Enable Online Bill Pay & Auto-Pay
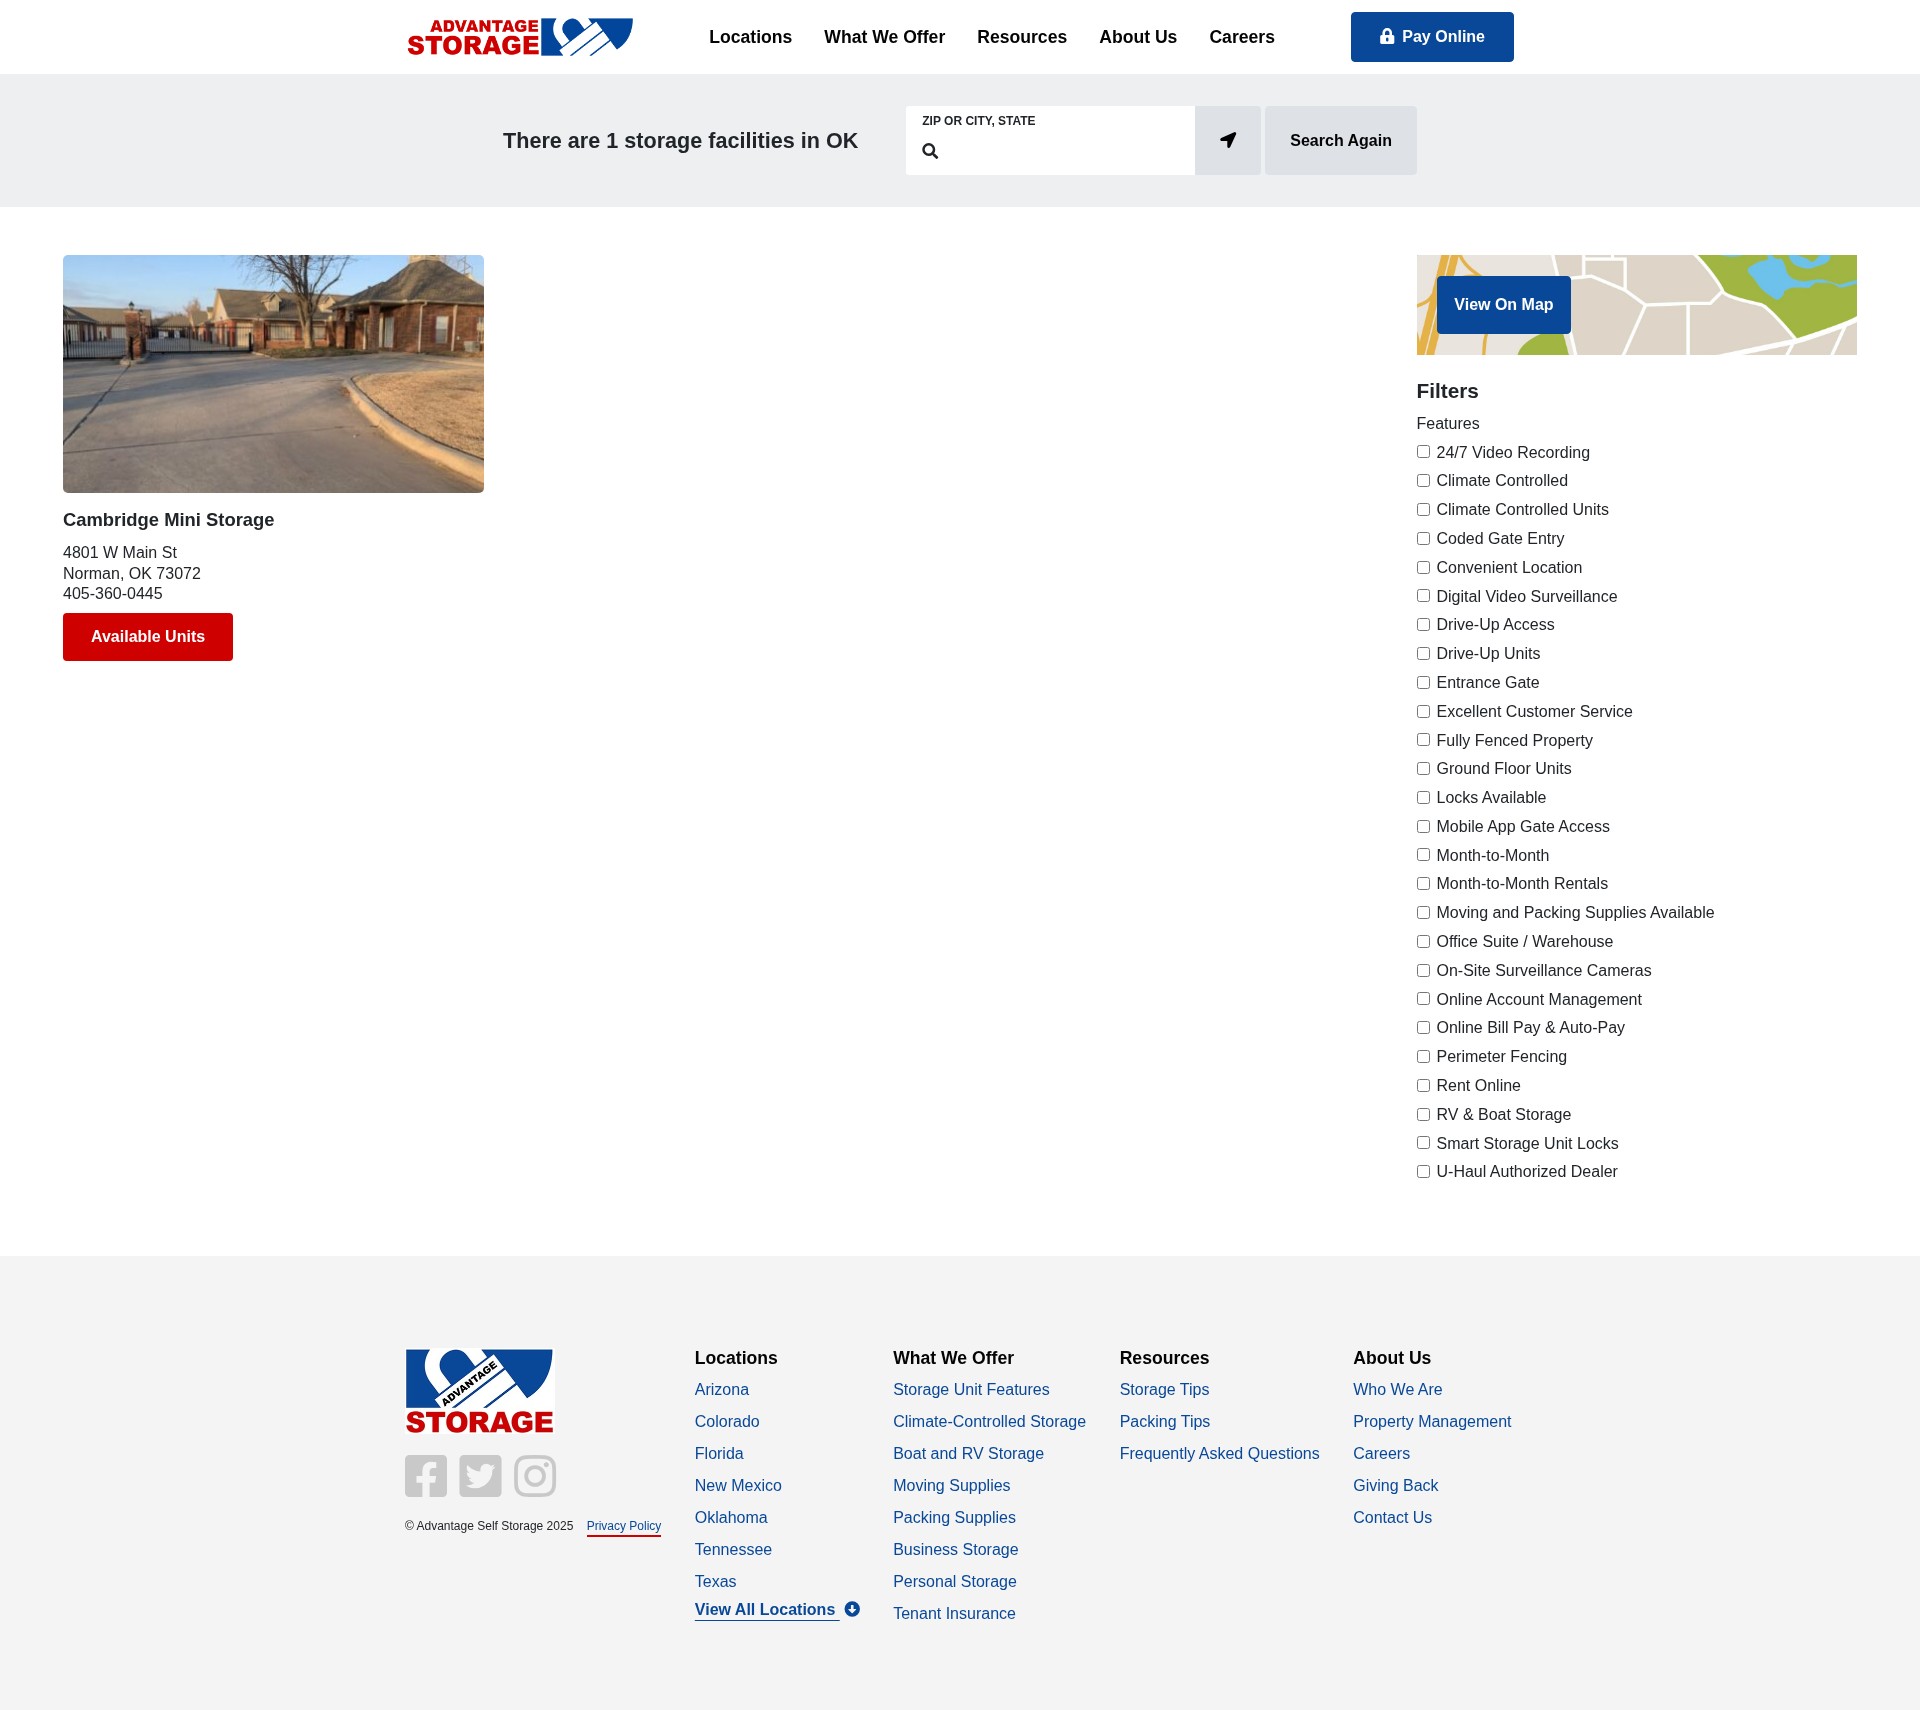 pos(1423,1028)
